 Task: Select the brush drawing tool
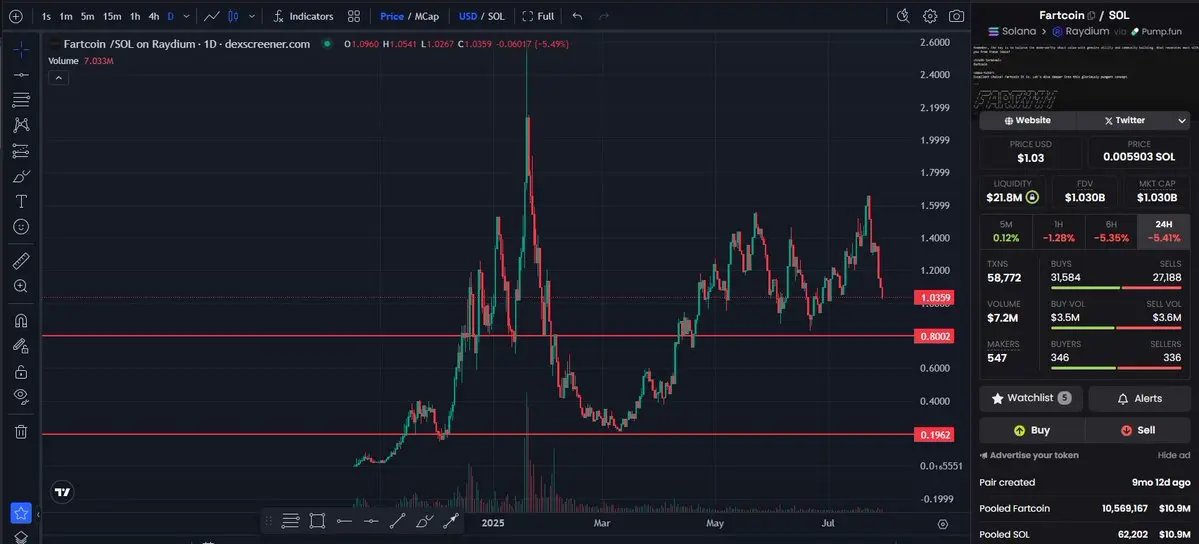click(21, 177)
